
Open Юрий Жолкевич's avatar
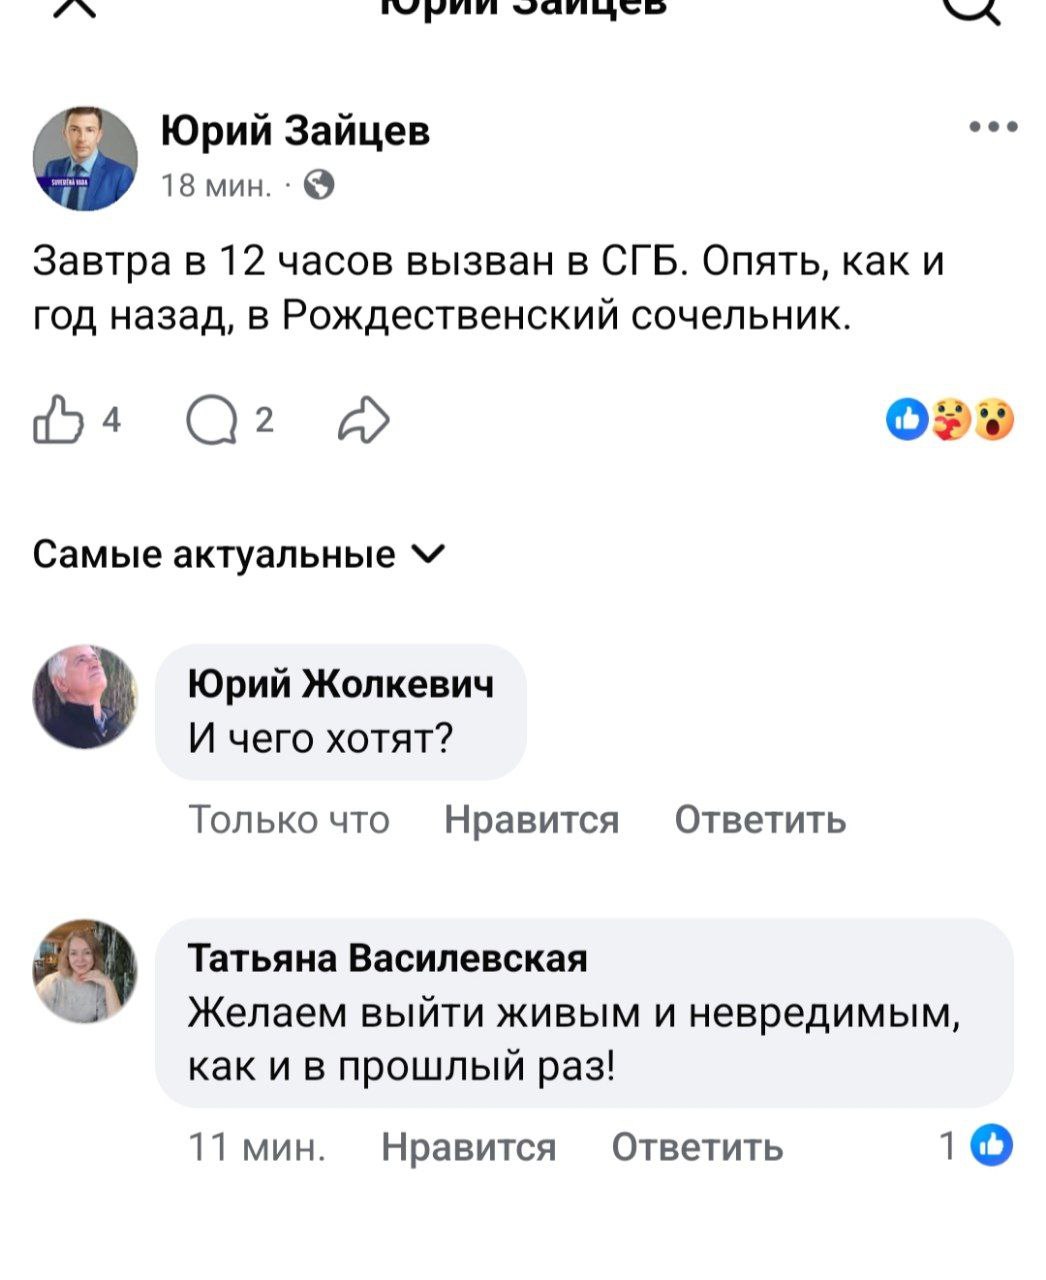[x=85, y=697]
